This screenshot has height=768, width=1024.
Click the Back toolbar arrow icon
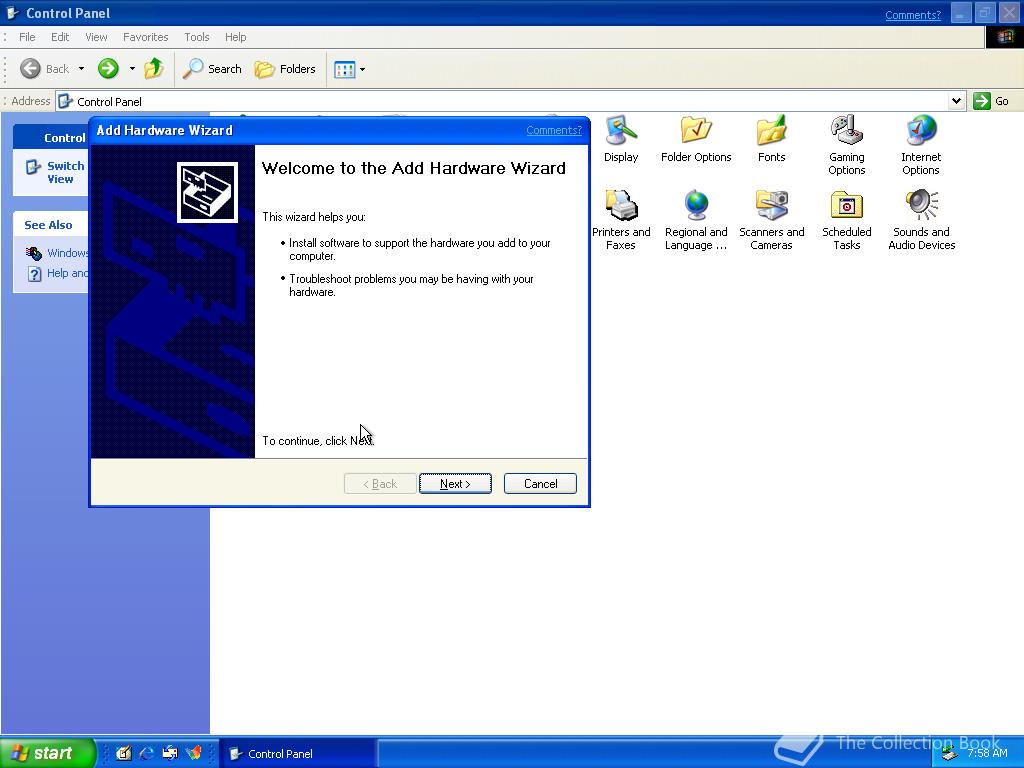tap(30, 69)
